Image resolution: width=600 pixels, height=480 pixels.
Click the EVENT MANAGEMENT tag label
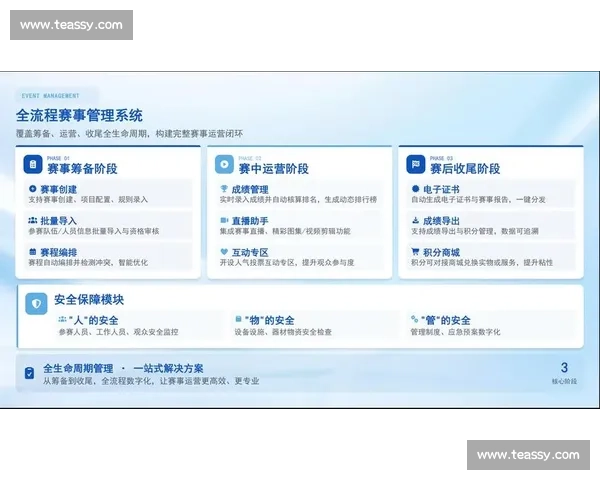pos(51,96)
